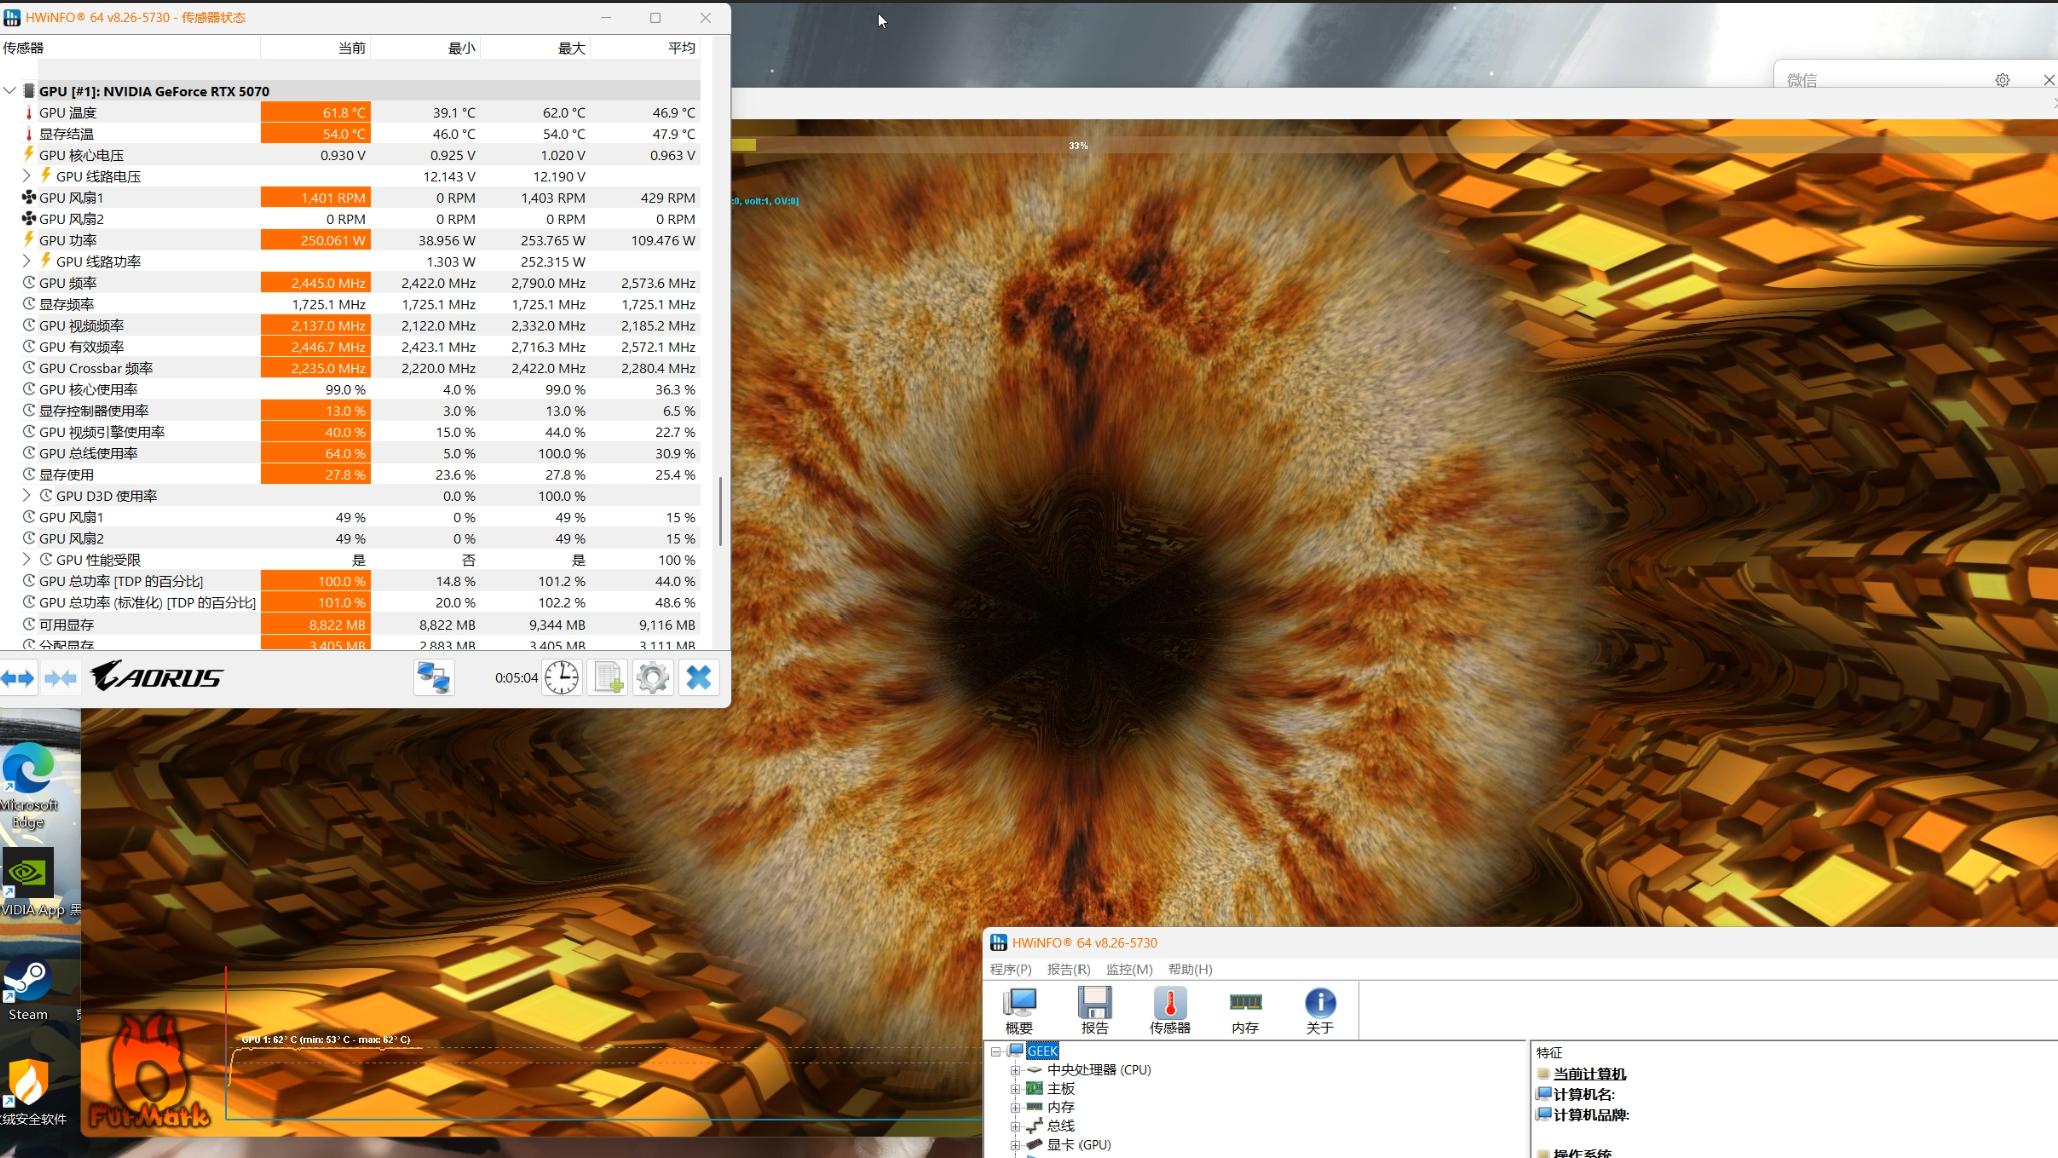
Task: Open the 概要 summary toolbar icon
Action: coord(1019,1010)
